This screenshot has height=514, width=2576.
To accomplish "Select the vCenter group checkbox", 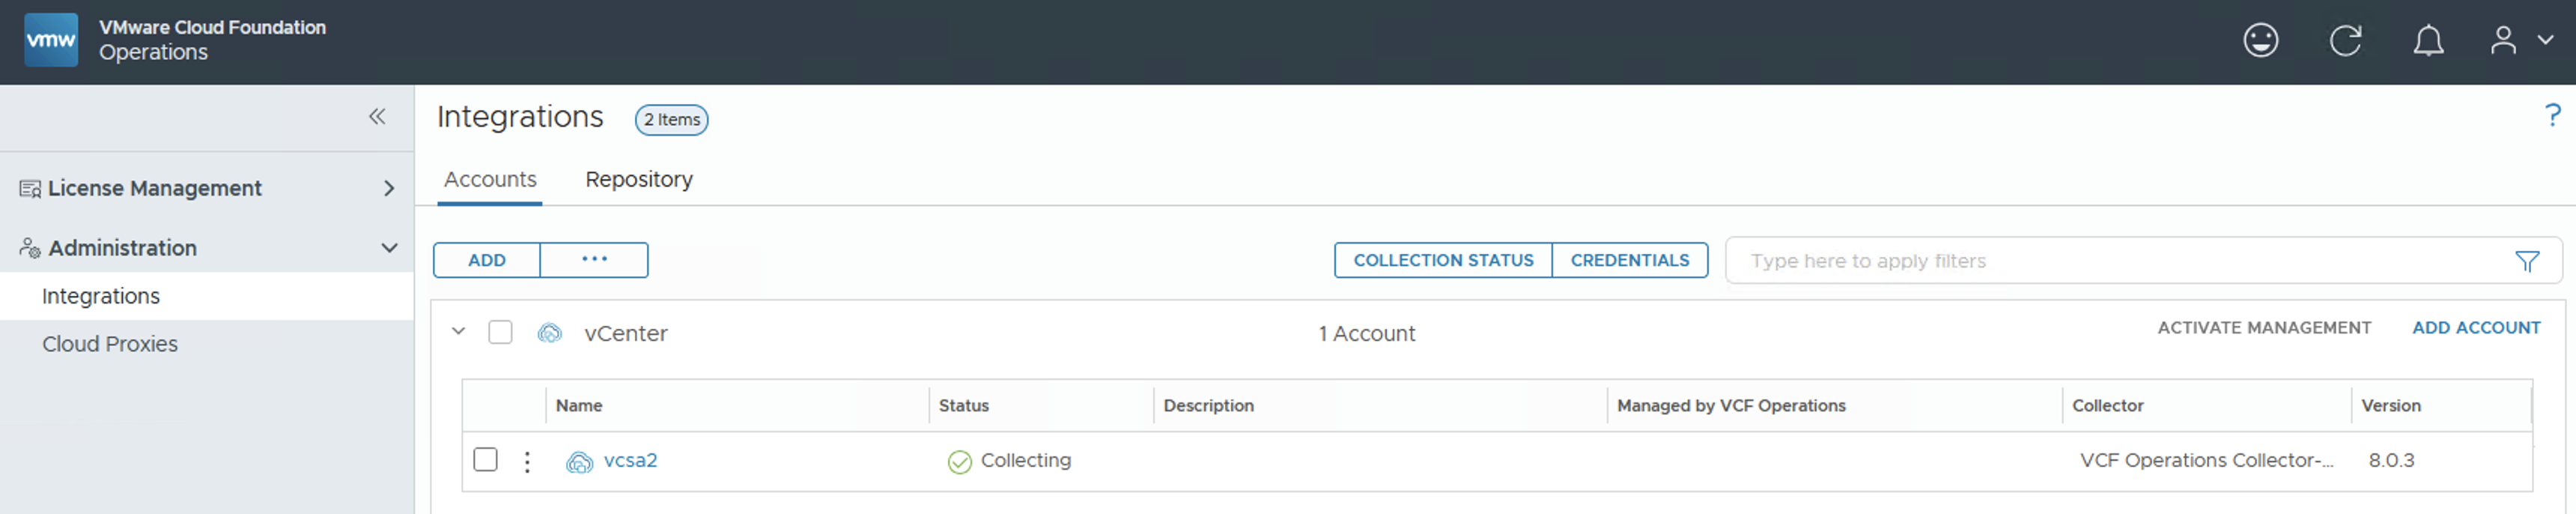I will point(500,332).
